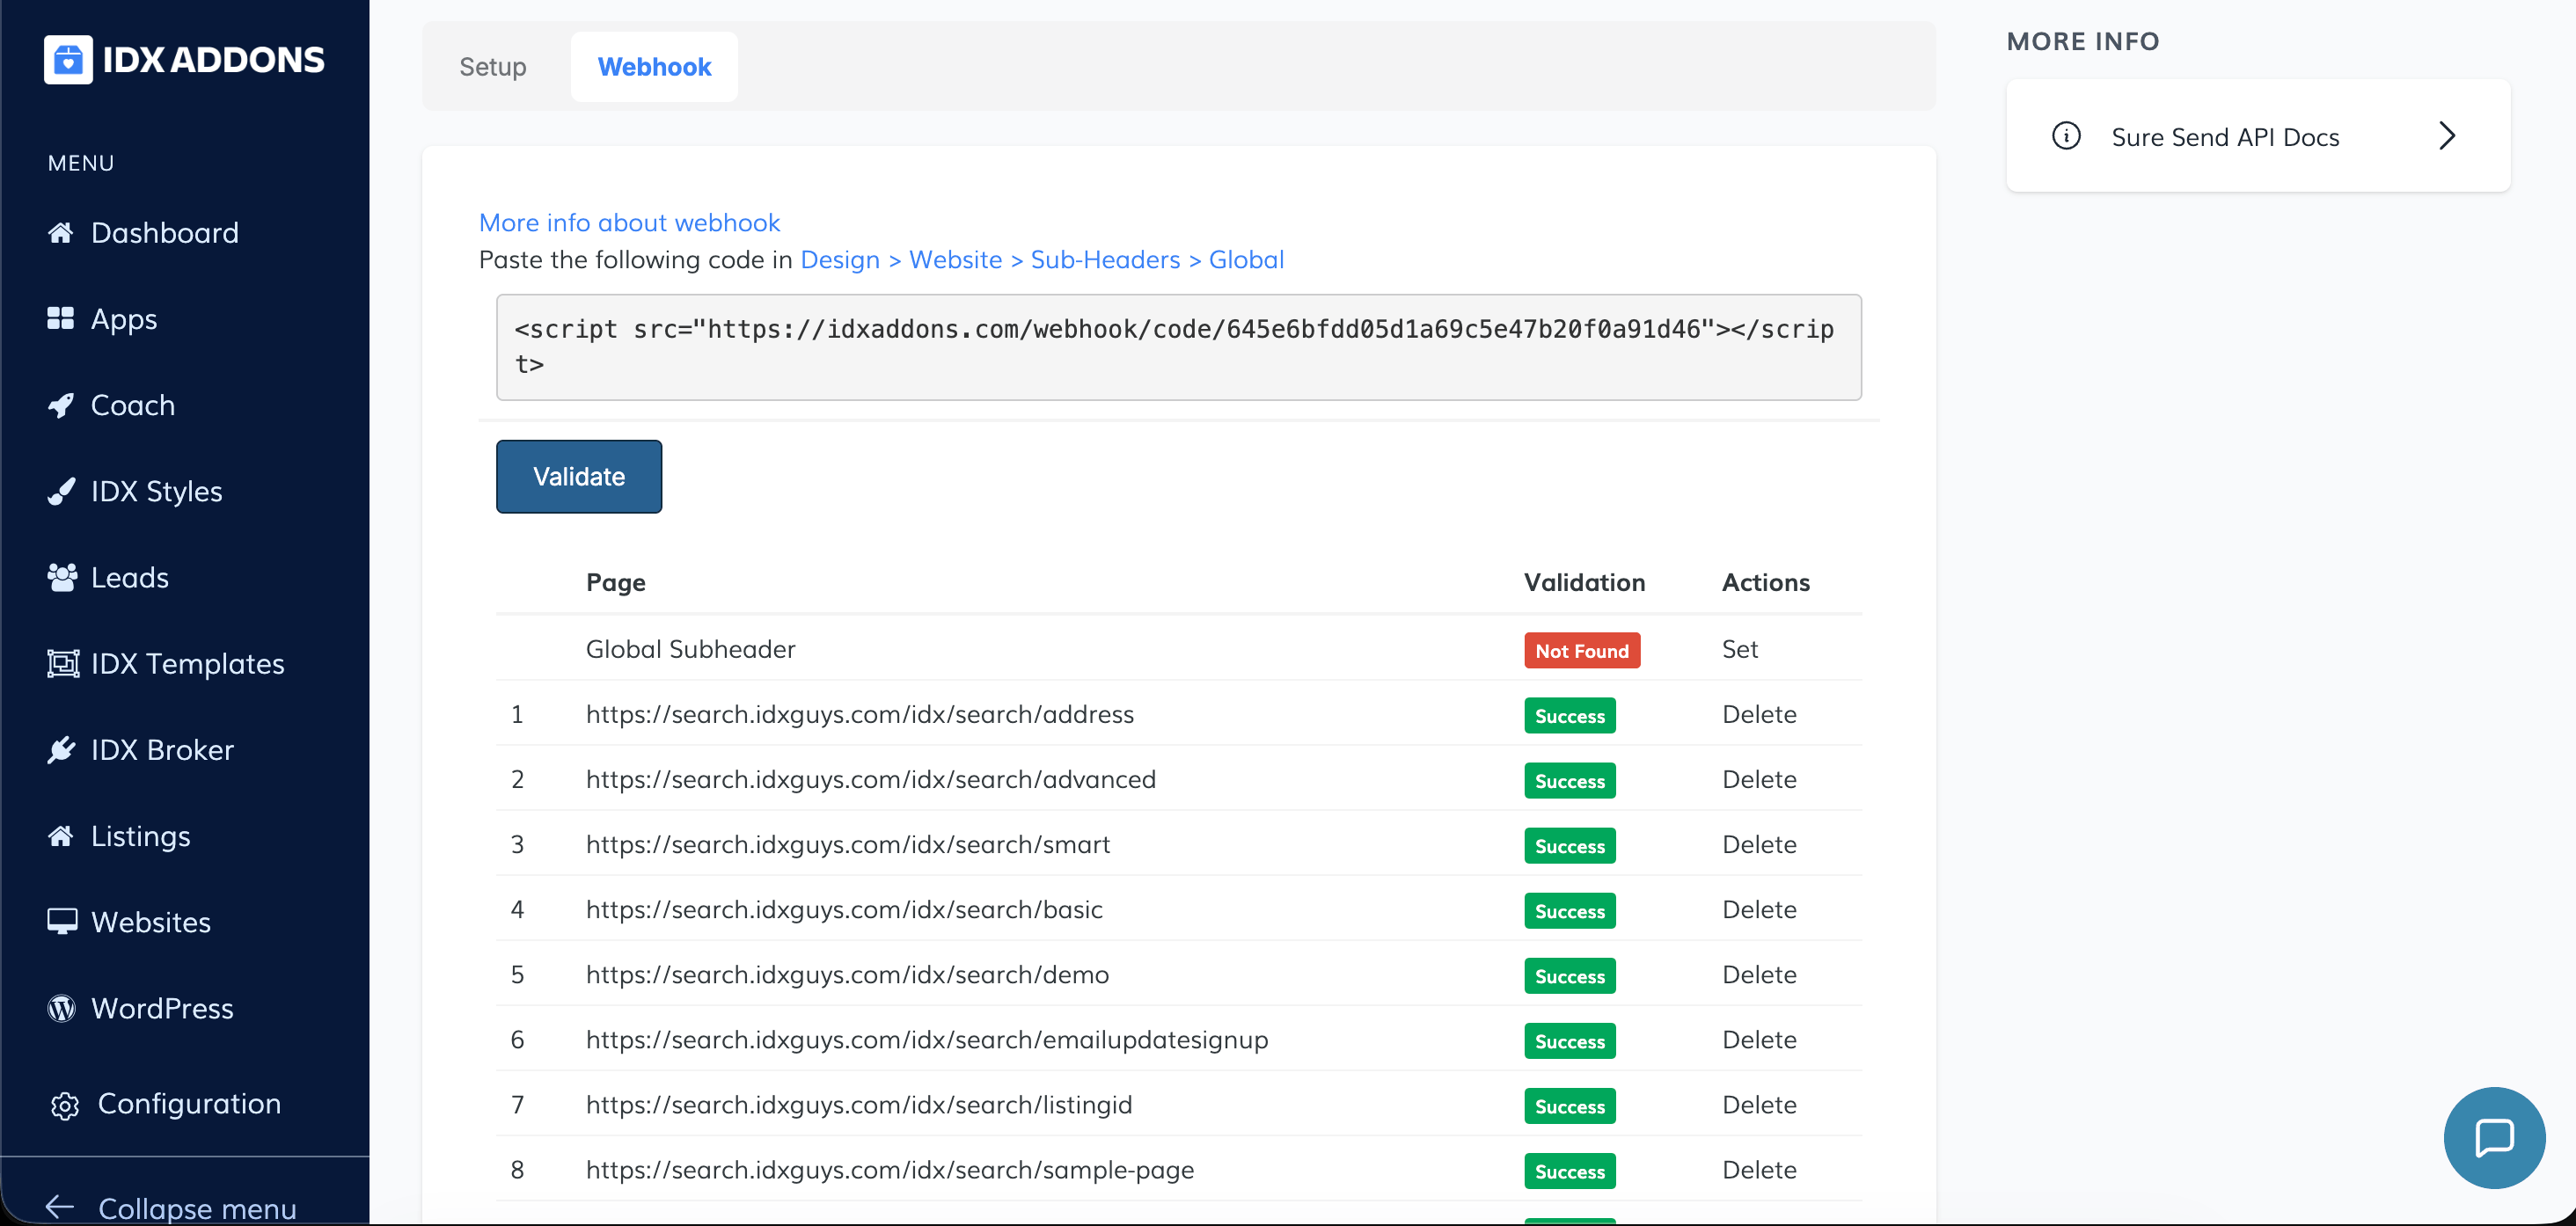Switch to the Setup tab

click(492, 67)
